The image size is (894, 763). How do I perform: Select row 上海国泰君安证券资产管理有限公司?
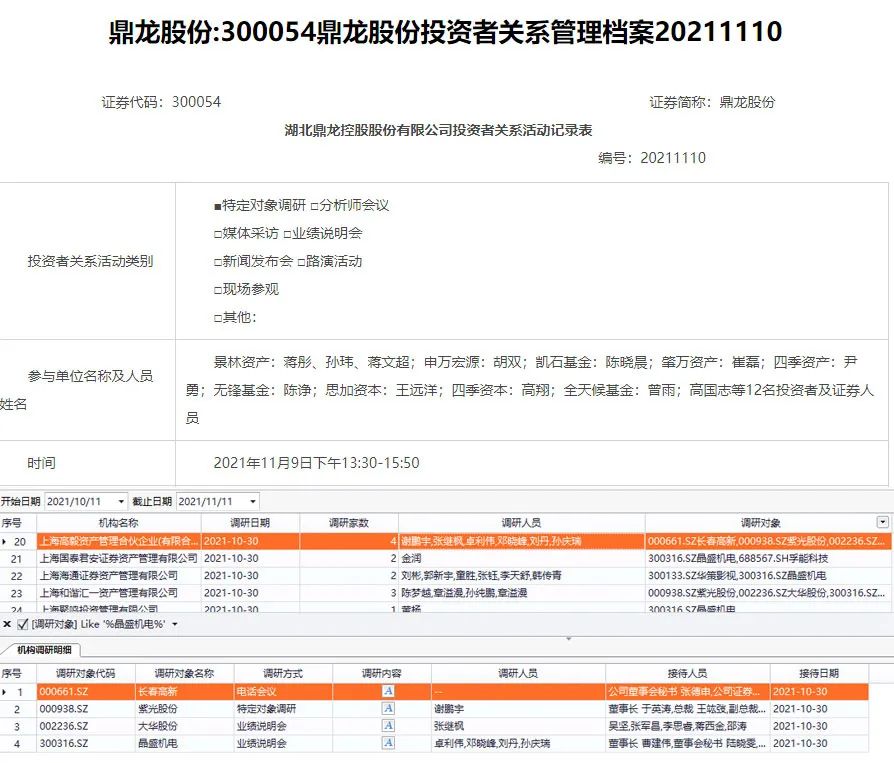446,559
